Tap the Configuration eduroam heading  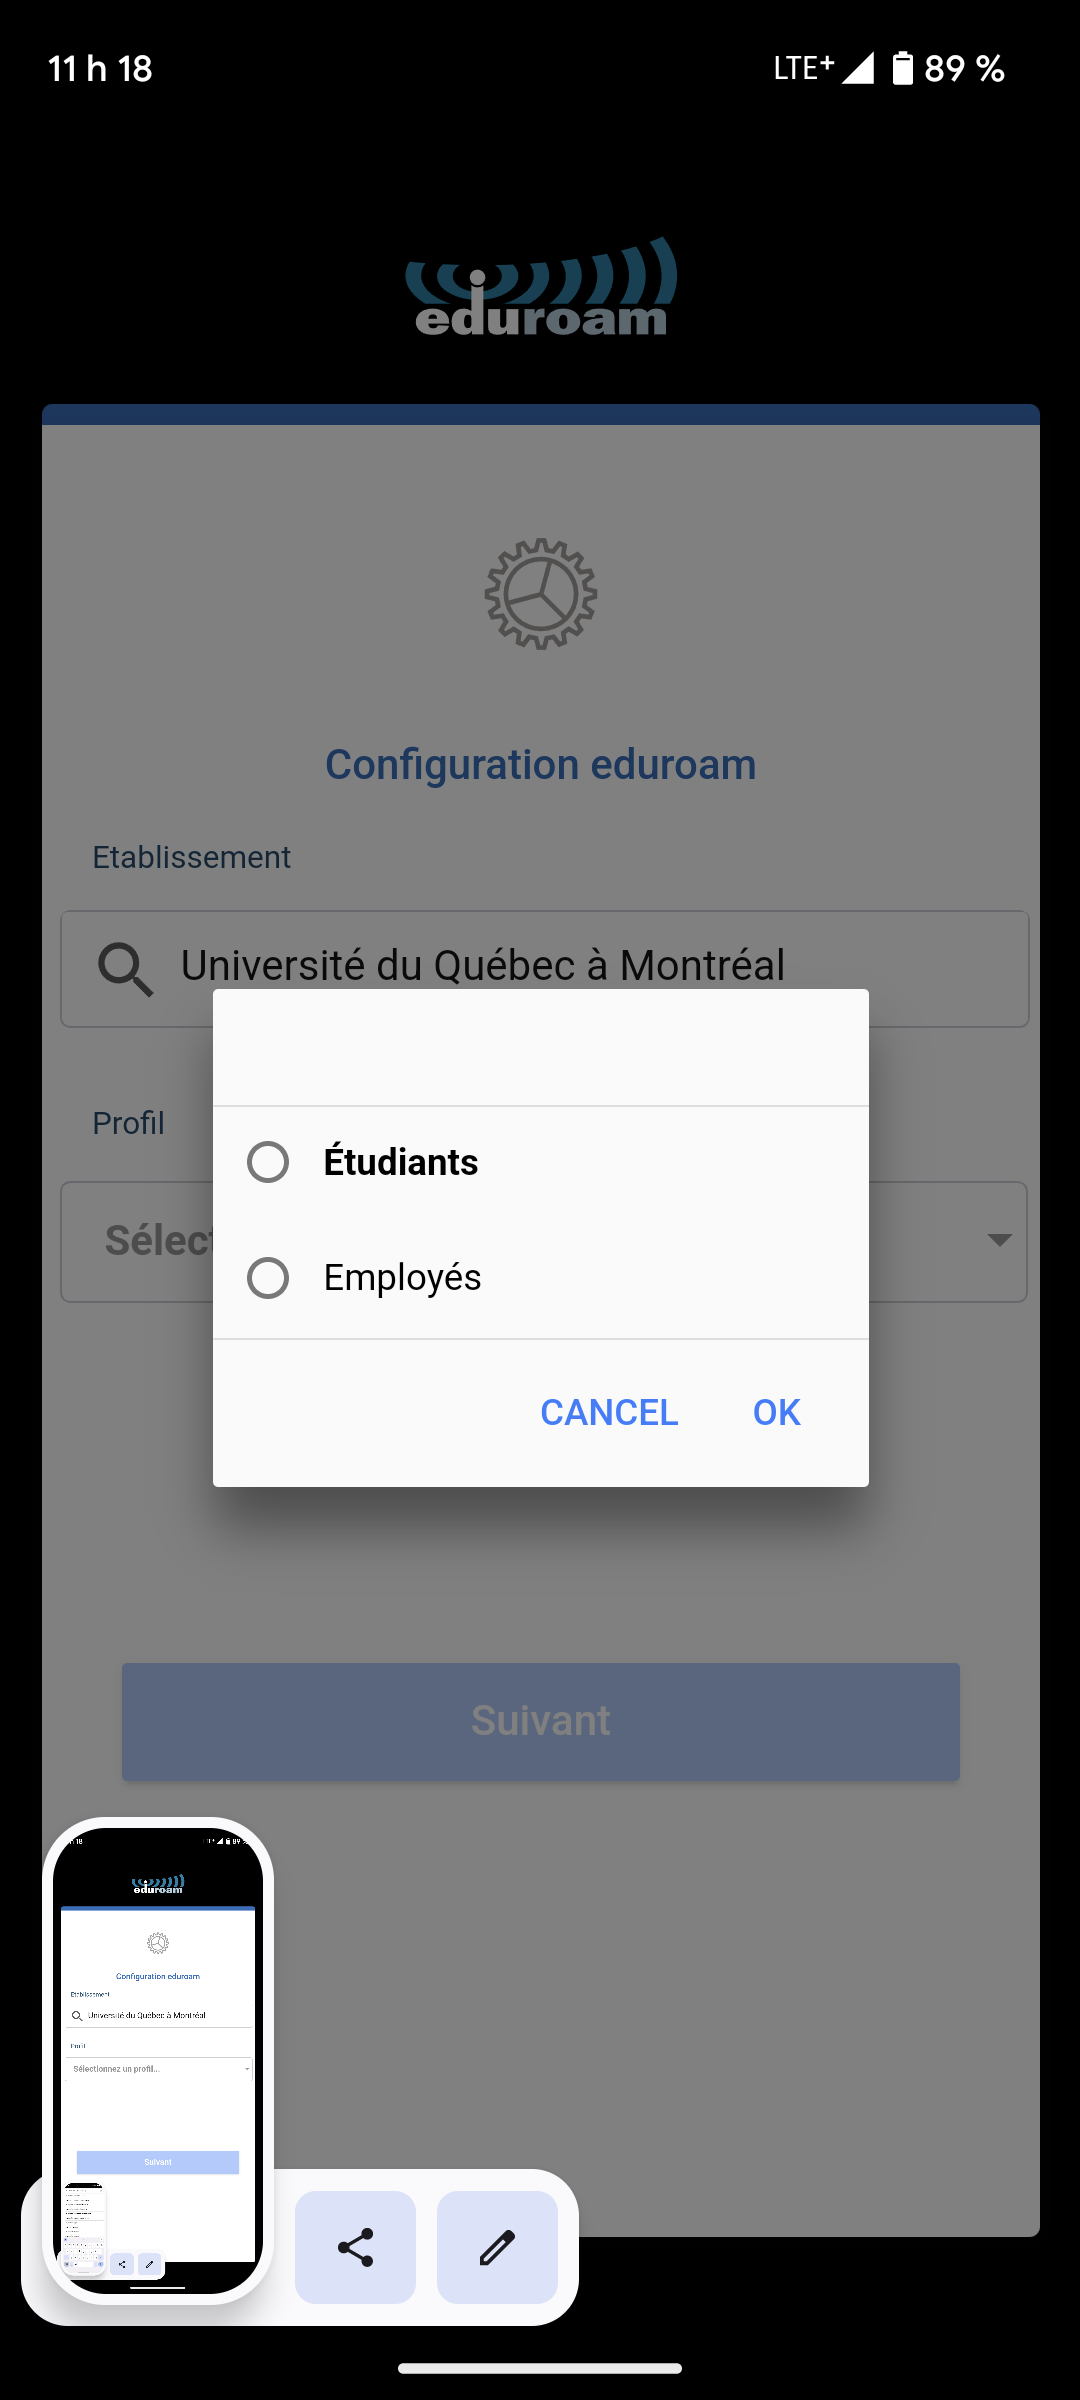point(541,765)
